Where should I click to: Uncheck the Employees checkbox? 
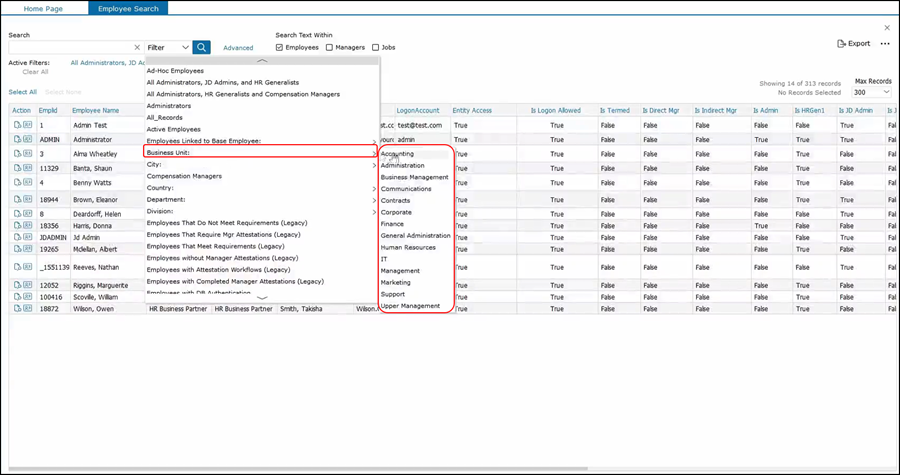(280, 47)
